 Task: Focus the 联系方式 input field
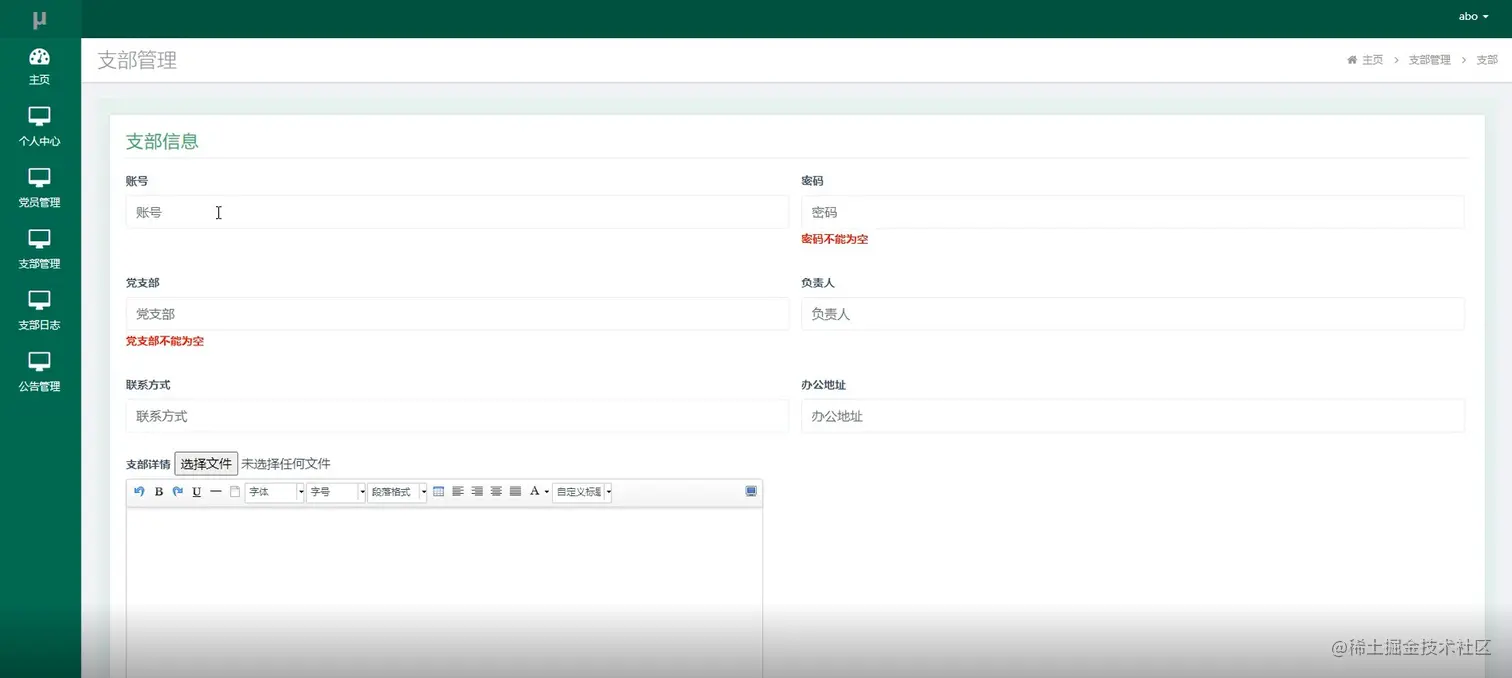coord(457,416)
